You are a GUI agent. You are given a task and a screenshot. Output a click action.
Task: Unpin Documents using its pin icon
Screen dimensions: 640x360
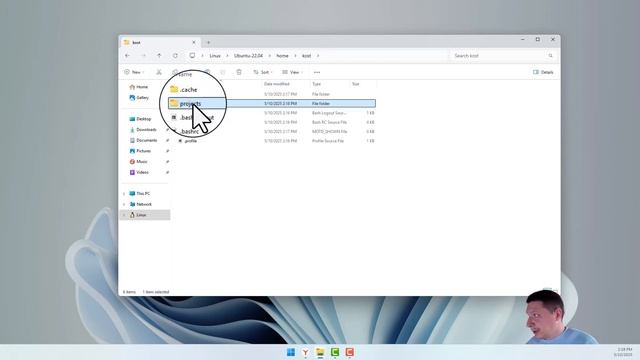(167, 140)
